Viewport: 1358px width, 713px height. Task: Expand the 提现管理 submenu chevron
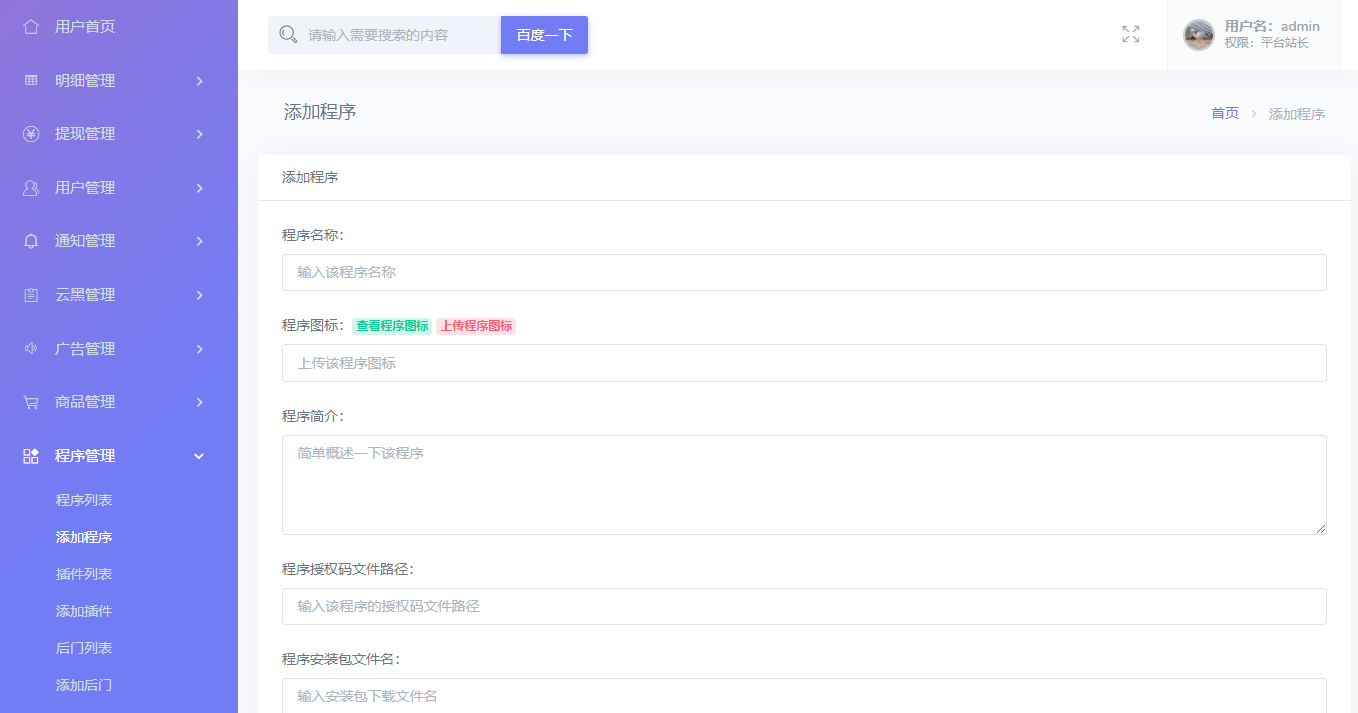[x=199, y=134]
